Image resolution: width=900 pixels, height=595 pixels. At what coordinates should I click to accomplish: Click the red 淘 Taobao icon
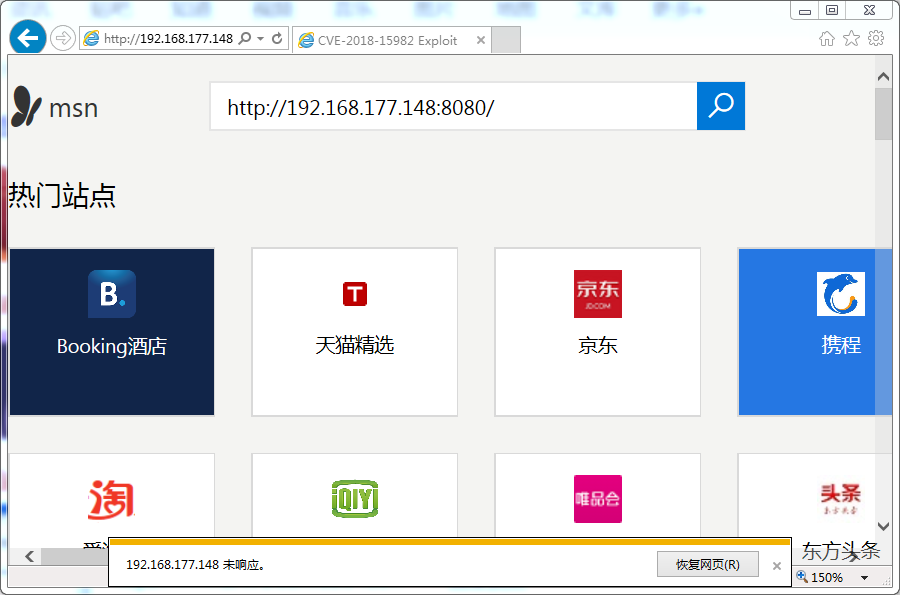click(x=111, y=499)
